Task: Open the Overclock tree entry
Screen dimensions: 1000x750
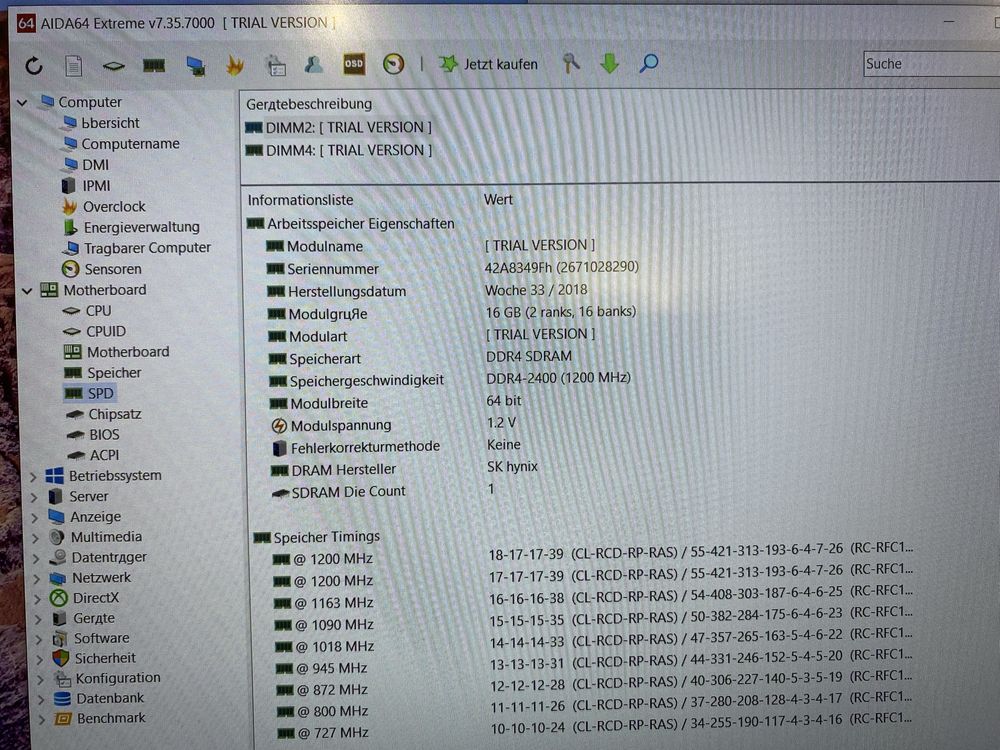Action: [x=114, y=207]
